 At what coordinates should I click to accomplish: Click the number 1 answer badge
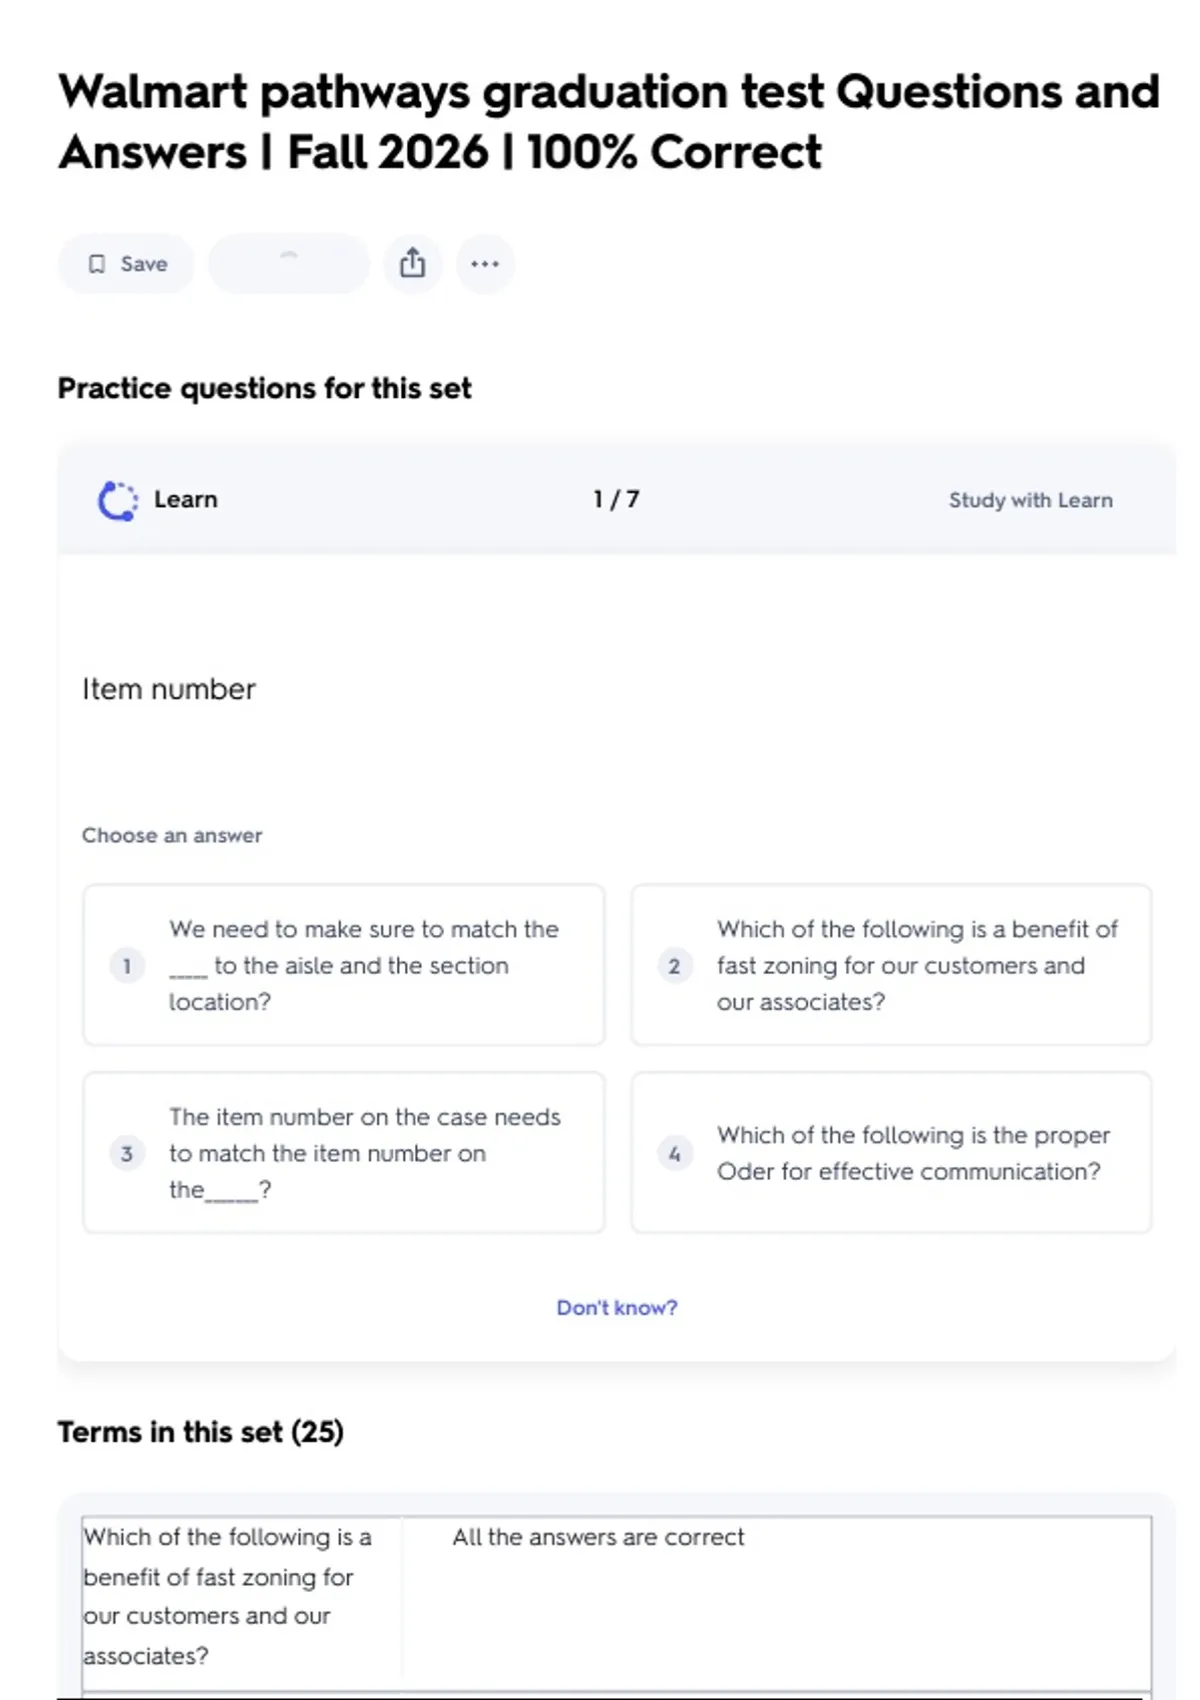click(x=127, y=966)
